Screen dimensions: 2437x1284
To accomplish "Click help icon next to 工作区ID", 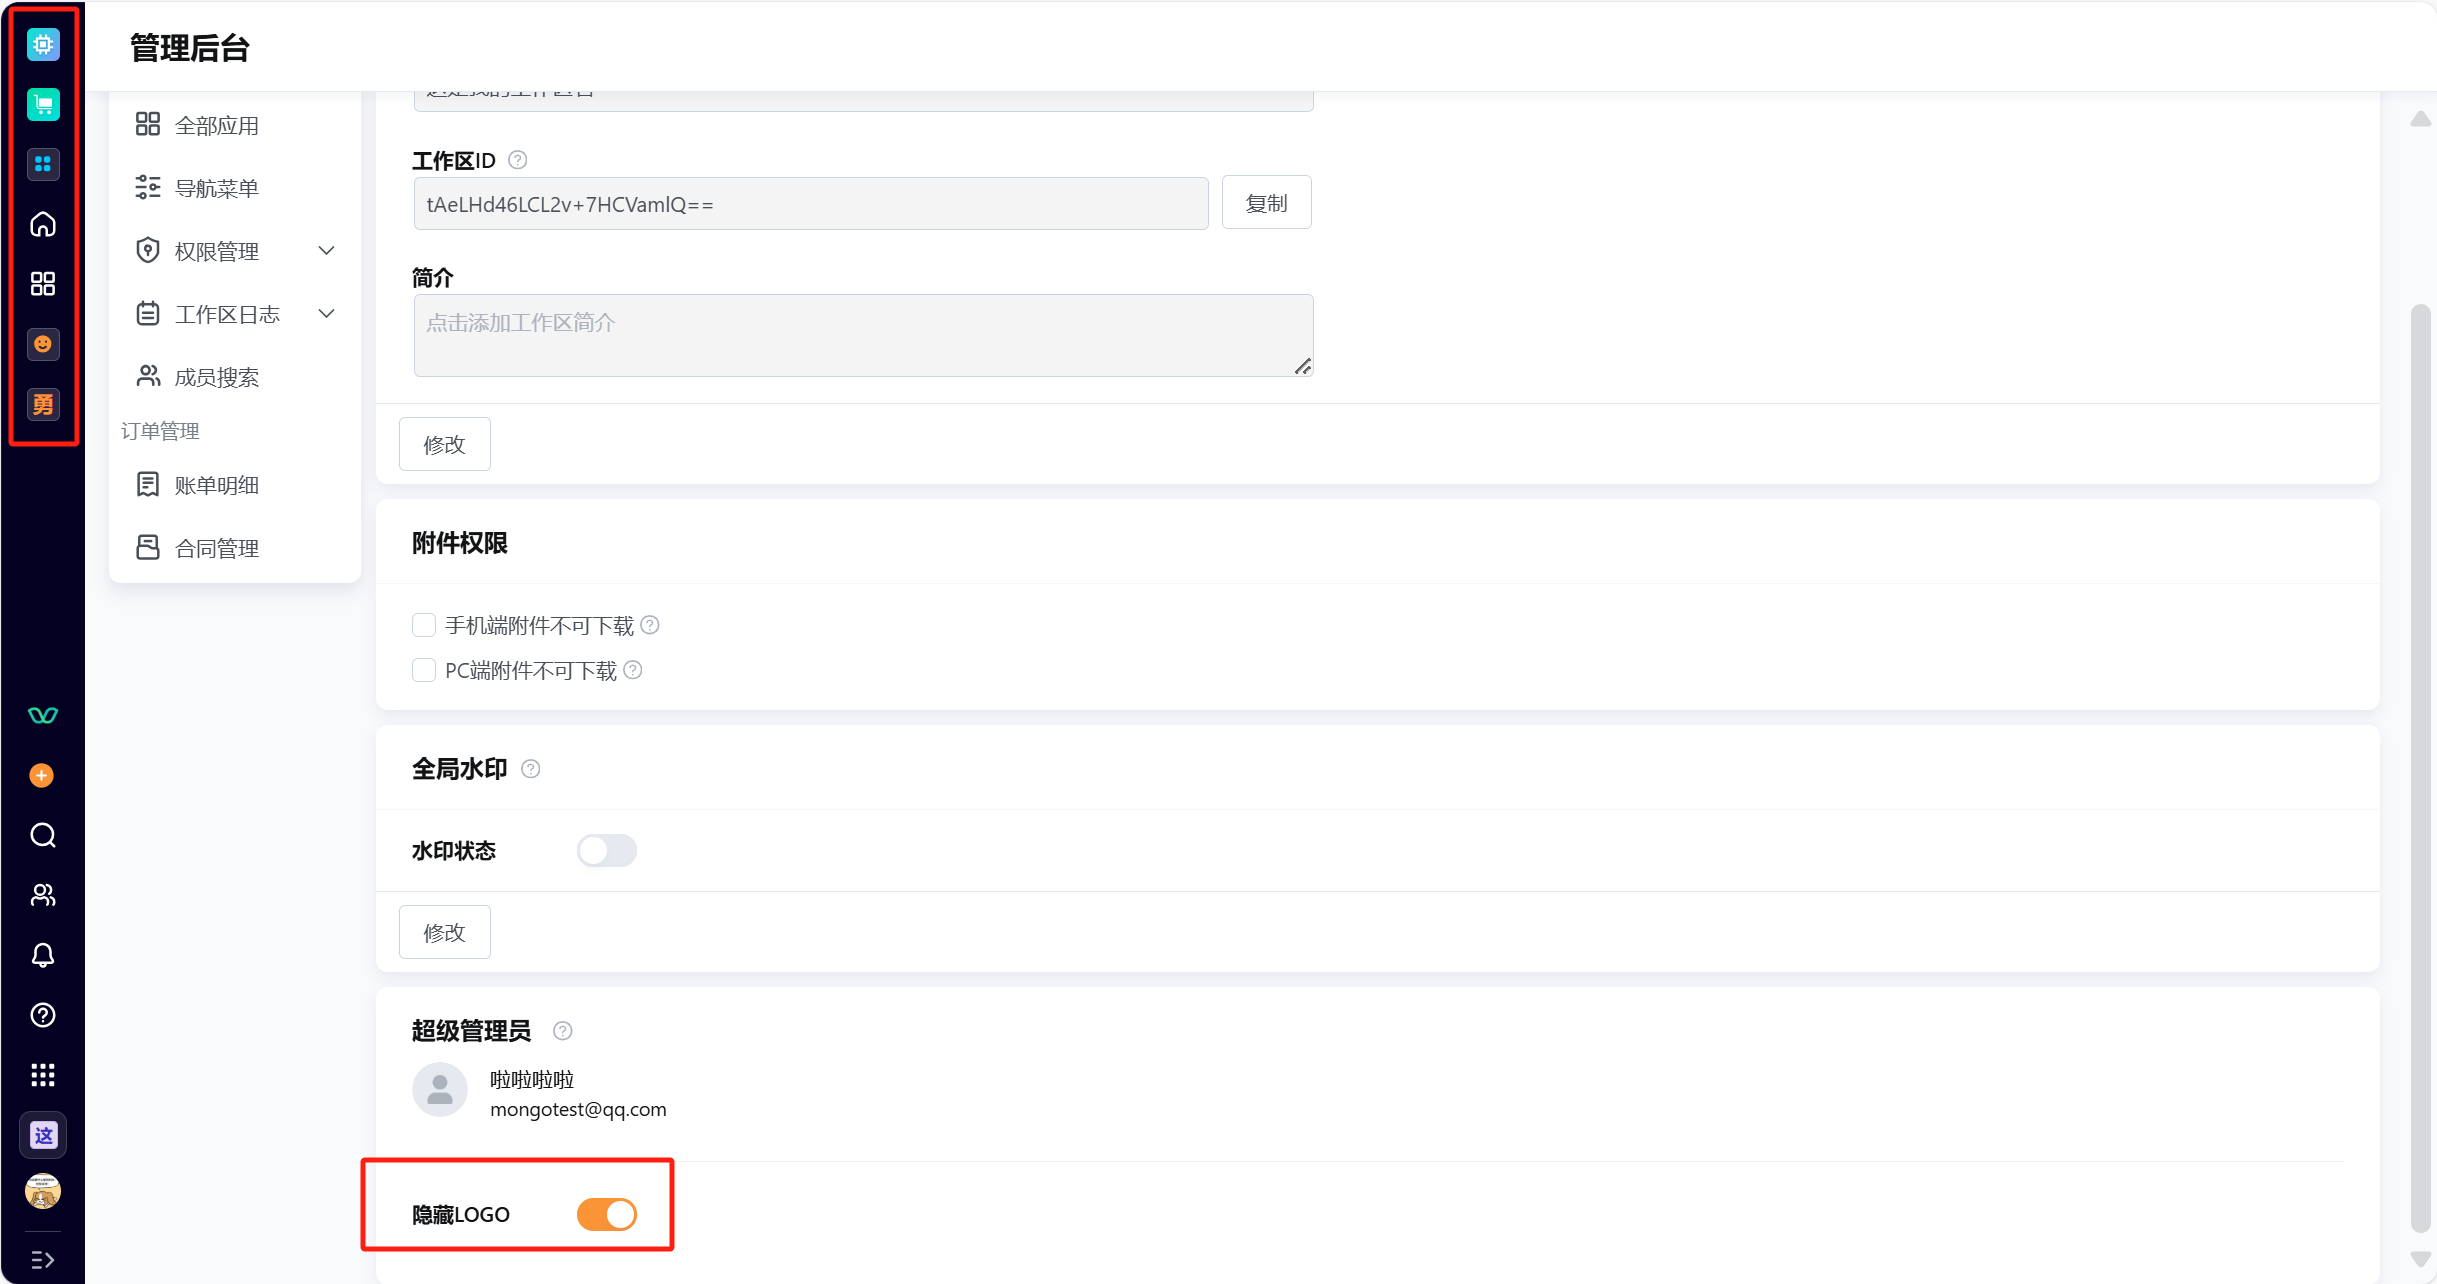I will tap(517, 160).
